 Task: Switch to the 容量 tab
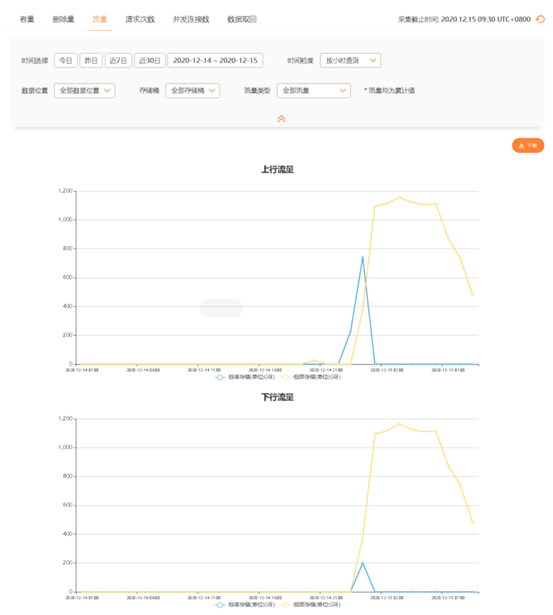27,19
